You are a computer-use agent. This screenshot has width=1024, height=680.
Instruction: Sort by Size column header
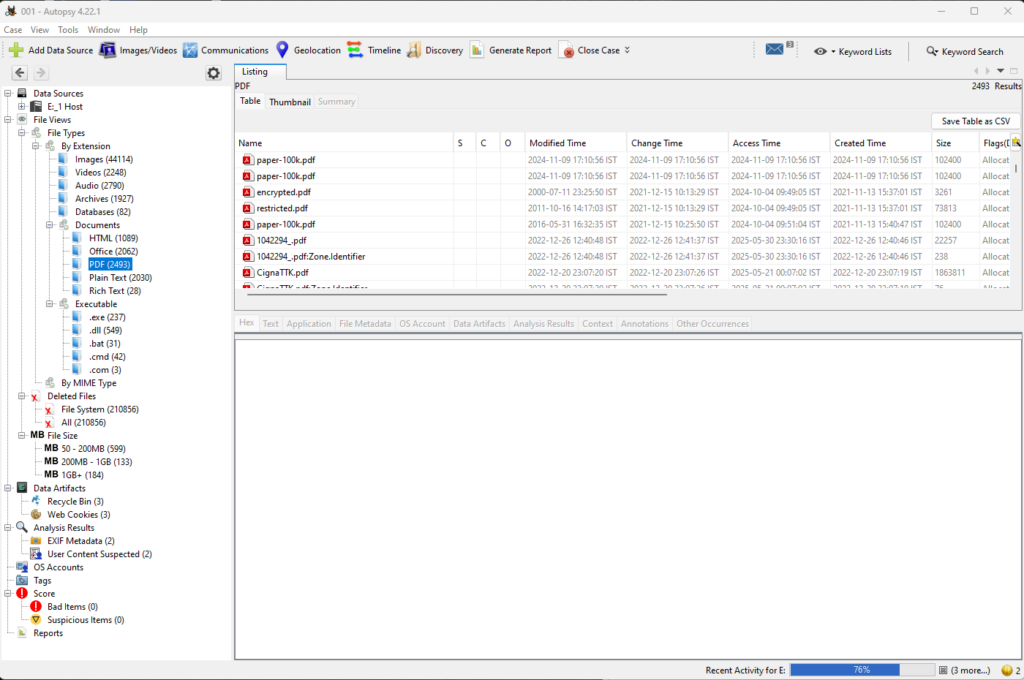(954, 143)
